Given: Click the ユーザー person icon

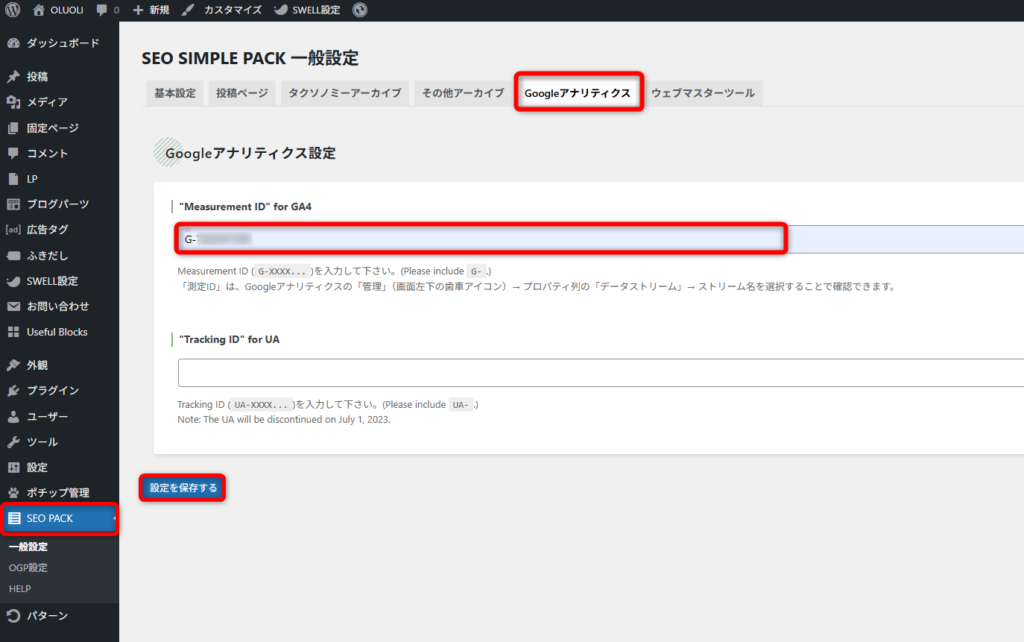Looking at the screenshot, I should pyautogui.click(x=13, y=416).
